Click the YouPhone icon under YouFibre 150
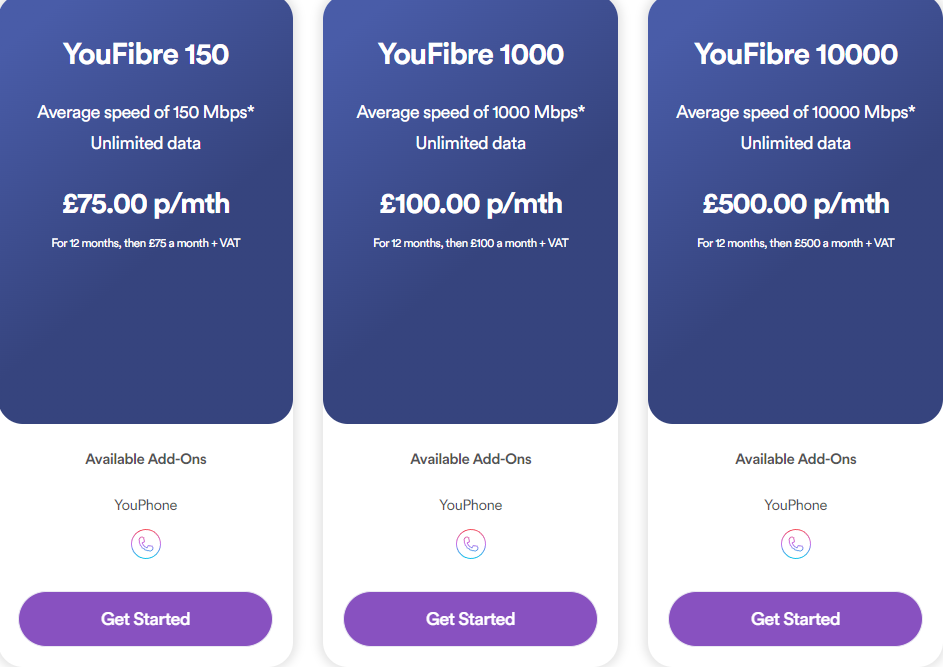This screenshot has height=667, width=943. point(146,544)
